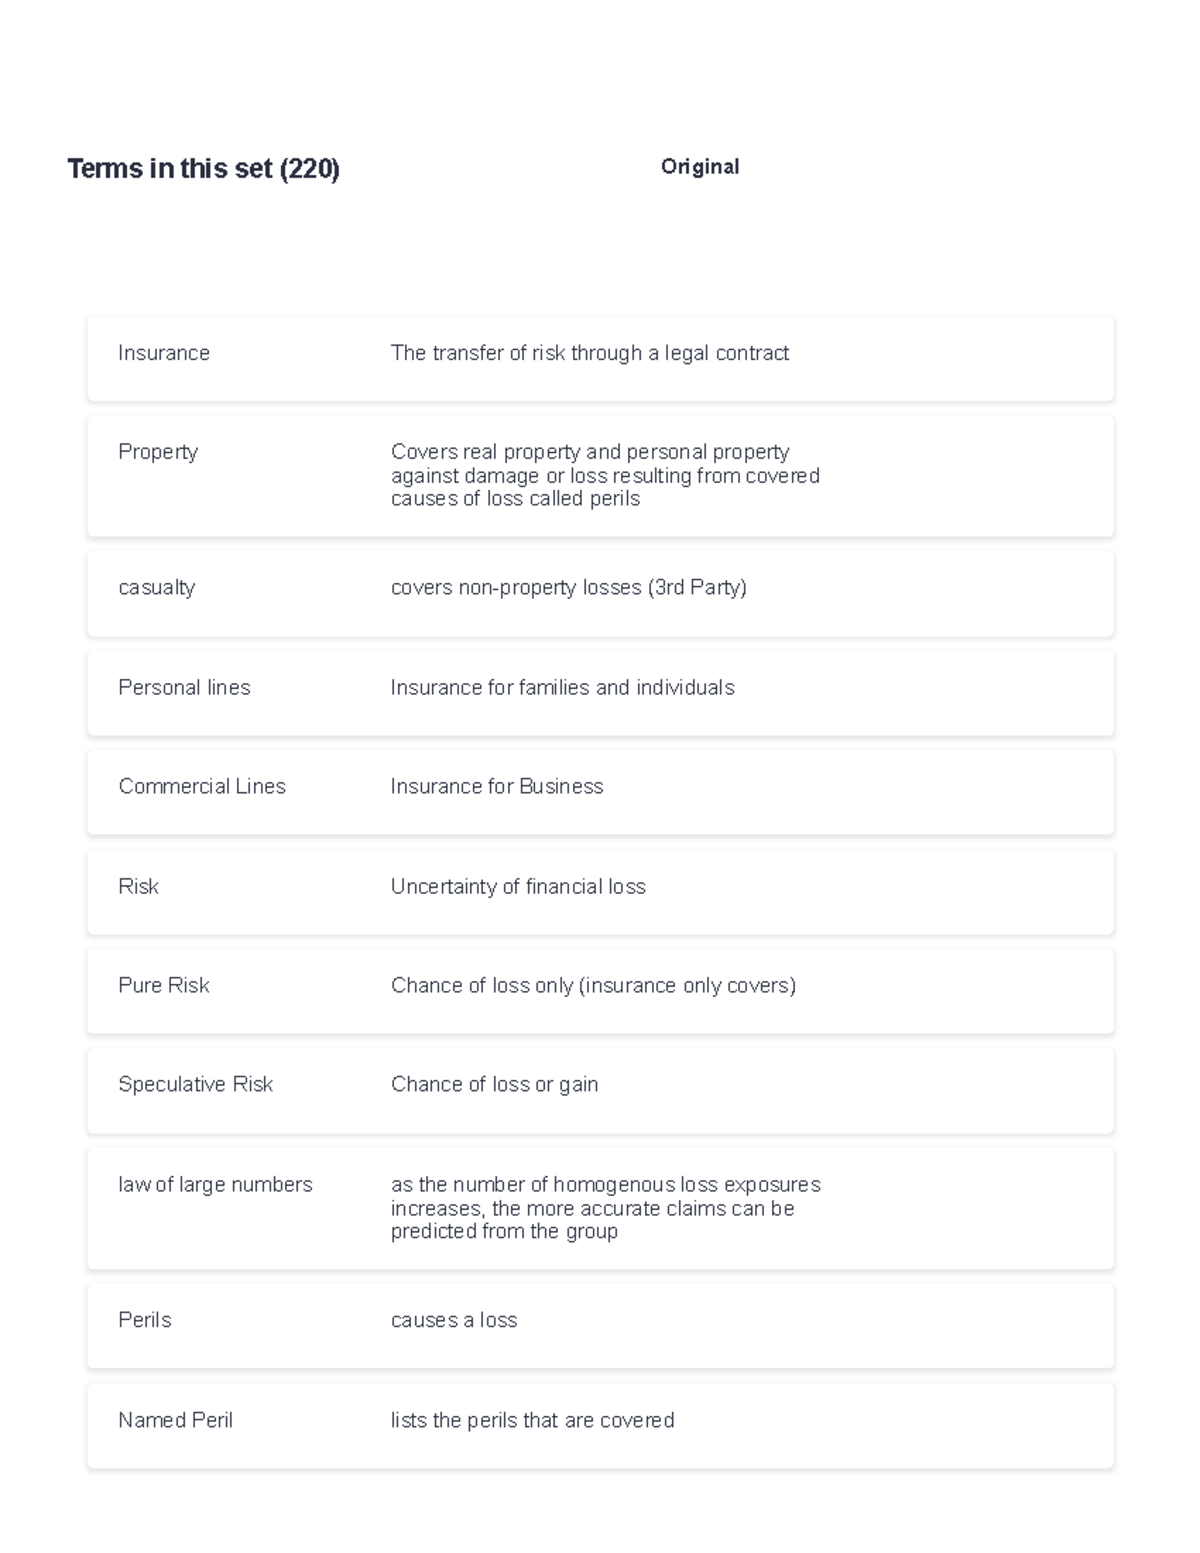Click the Risk term label
The image size is (1200, 1553).
click(138, 887)
